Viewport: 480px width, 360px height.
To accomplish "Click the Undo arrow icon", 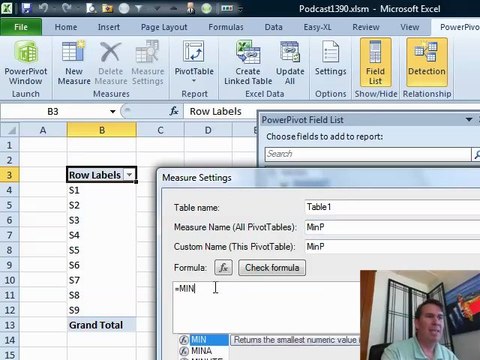I will coord(43,8).
